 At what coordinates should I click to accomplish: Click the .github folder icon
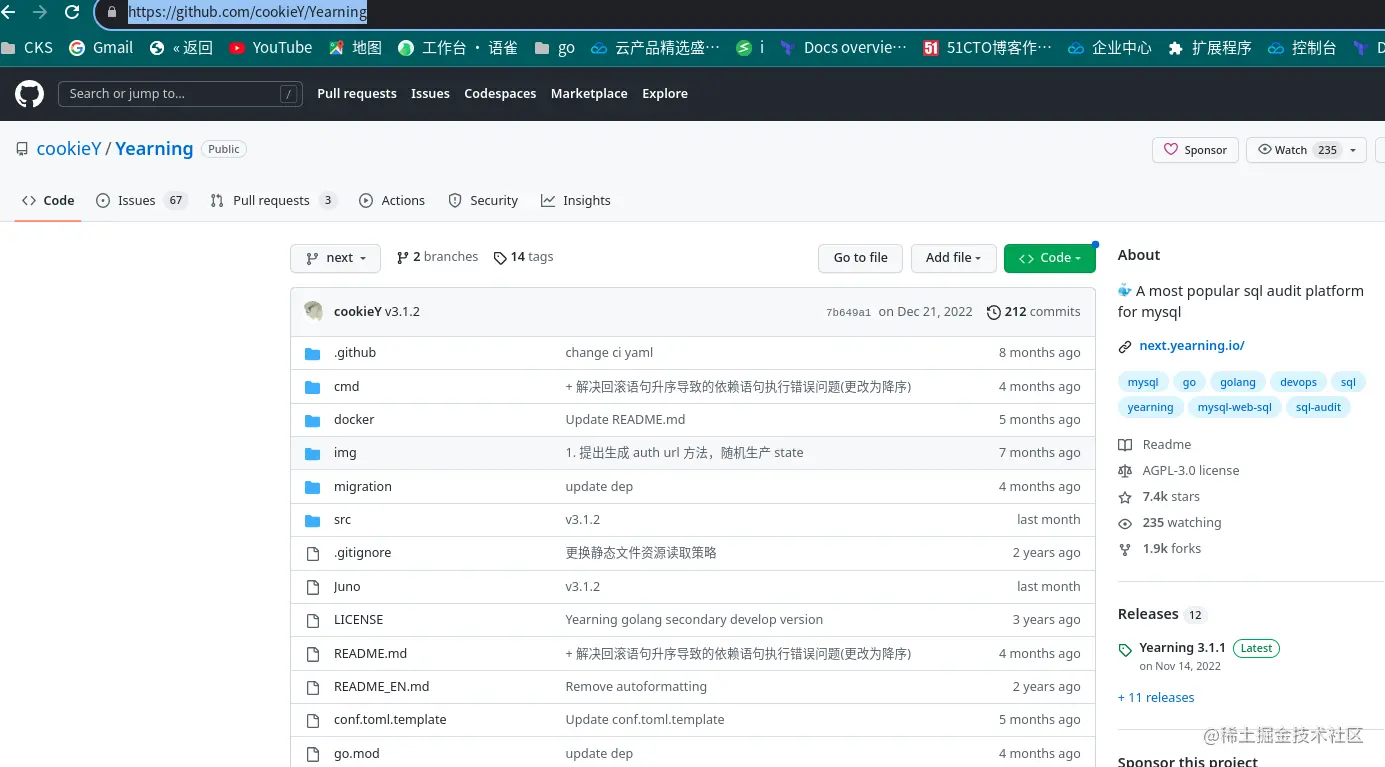pyautogui.click(x=312, y=353)
